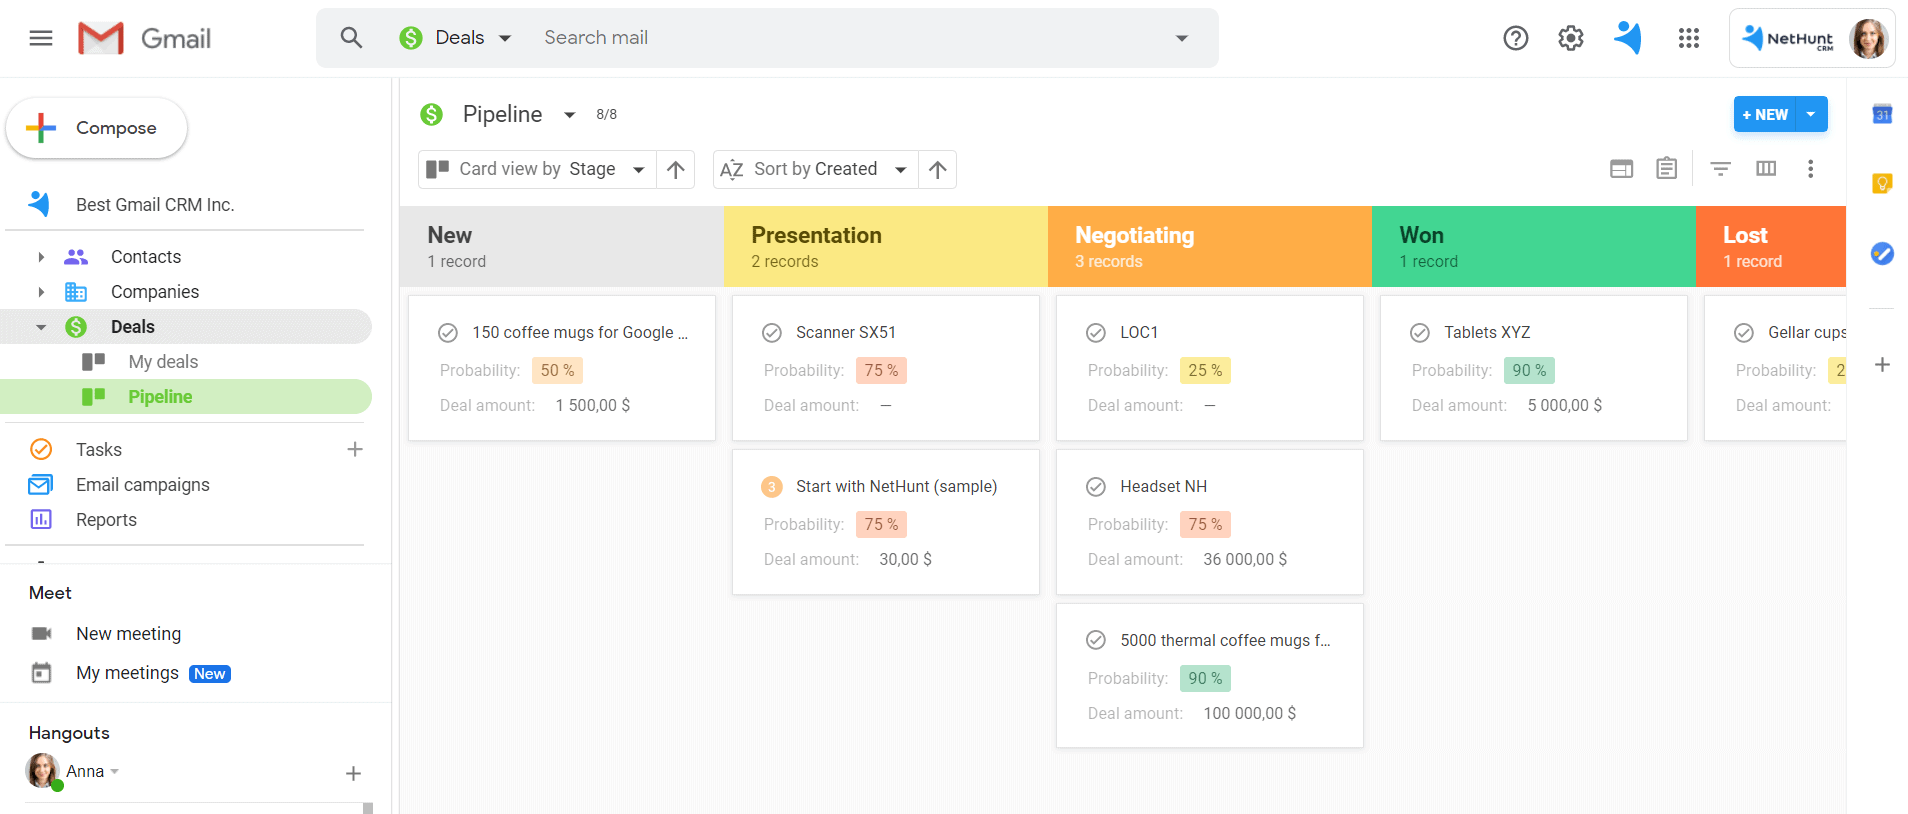The width and height of the screenshot is (1908, 814).
Task: Add a new task with plus icon
Action: [x=354, y=450]
